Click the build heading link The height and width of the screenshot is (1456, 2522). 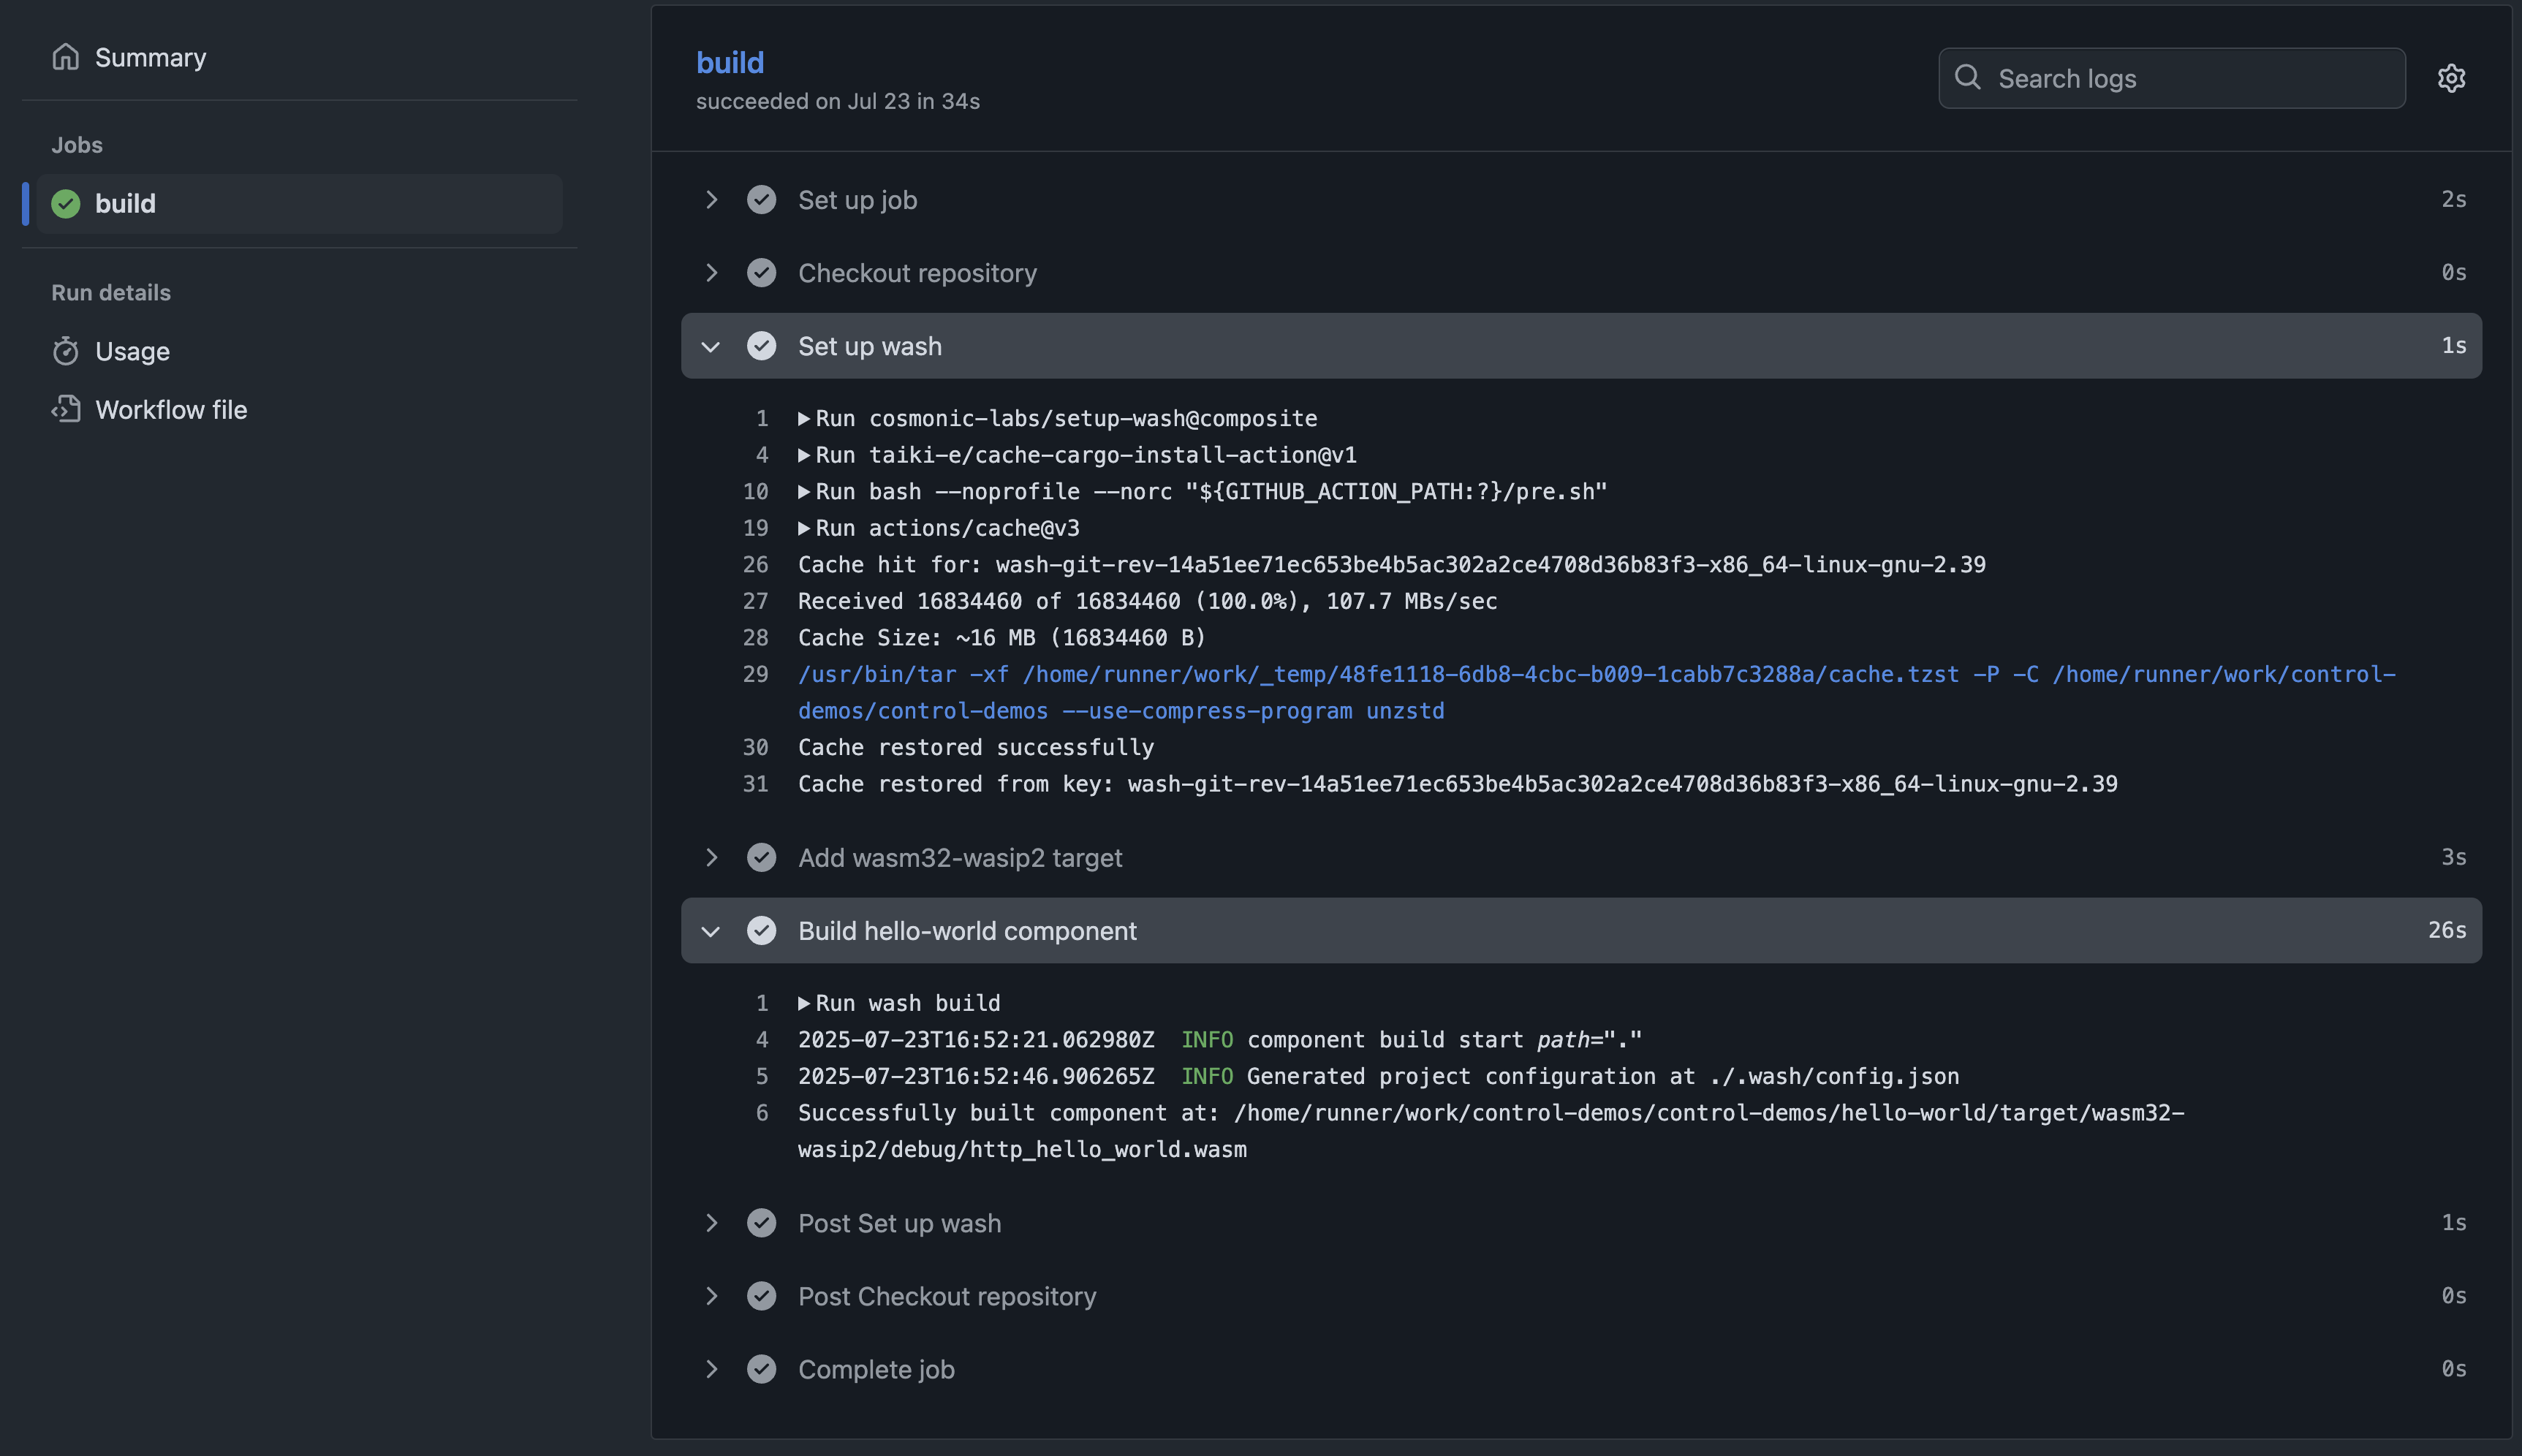[x=729, y=63]
